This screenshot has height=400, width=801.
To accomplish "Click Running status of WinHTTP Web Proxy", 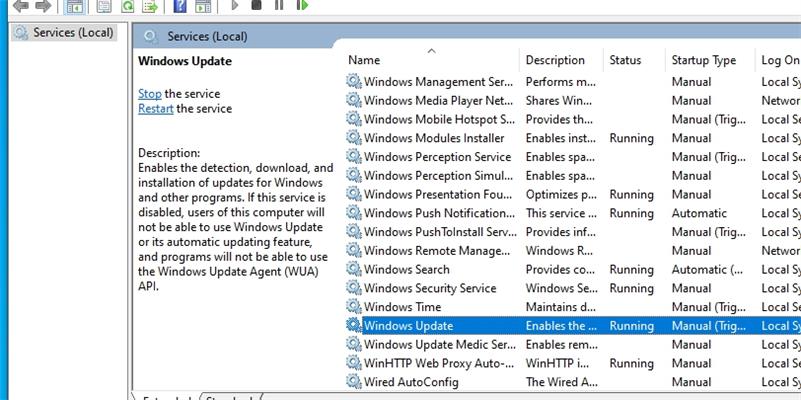I will (631, 364).
